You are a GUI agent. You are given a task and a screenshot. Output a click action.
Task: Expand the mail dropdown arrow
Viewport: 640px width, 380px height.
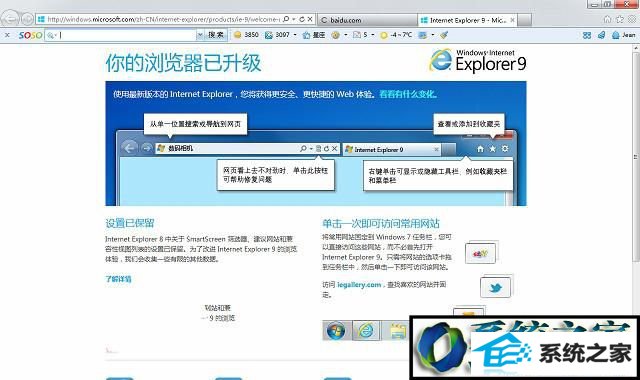373,35
